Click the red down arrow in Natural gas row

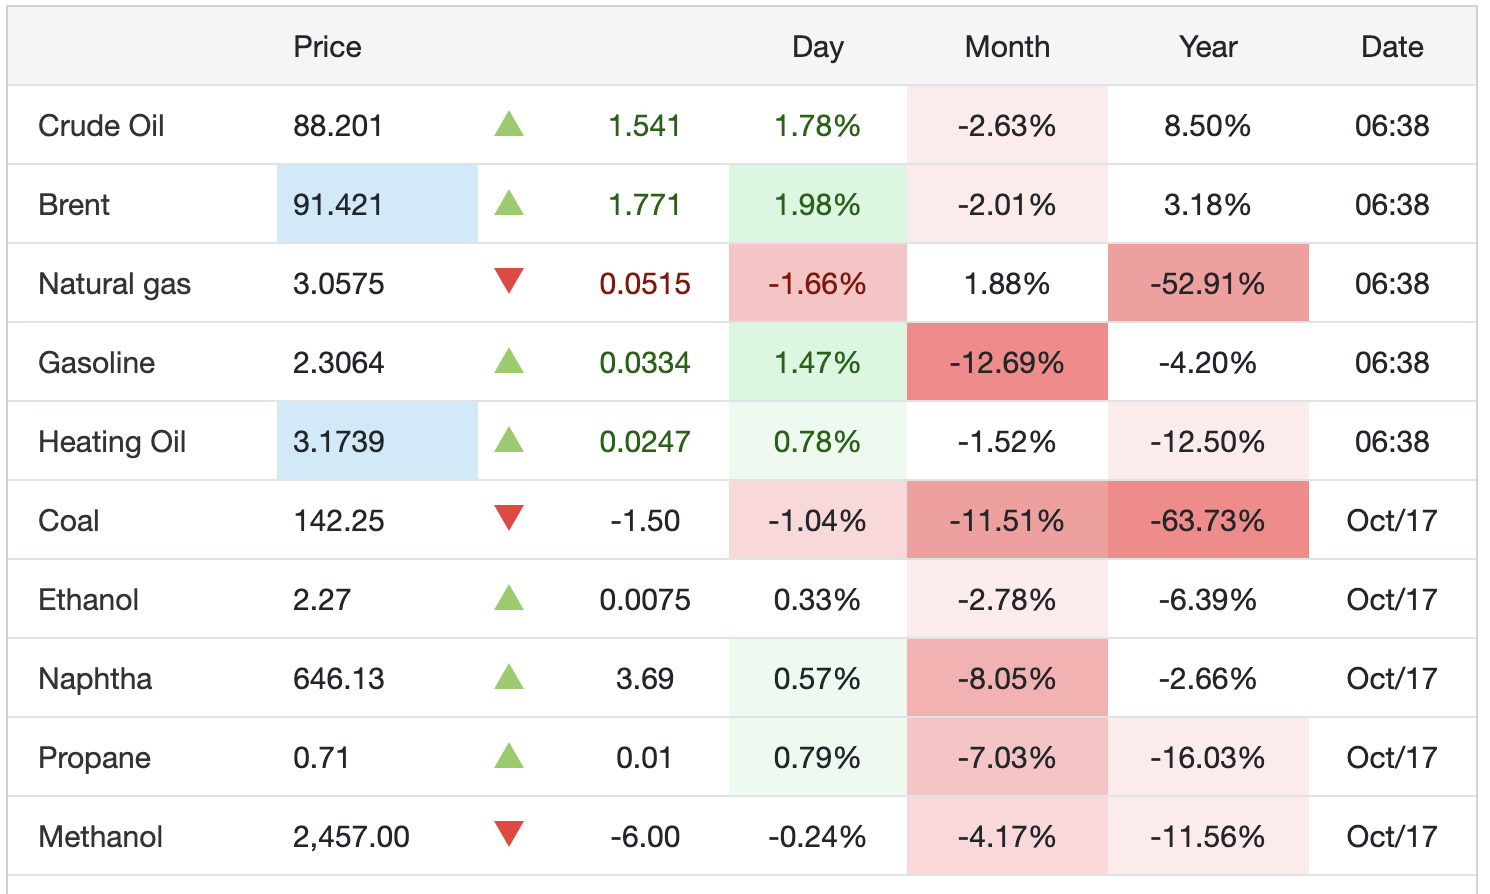(509, 281)
